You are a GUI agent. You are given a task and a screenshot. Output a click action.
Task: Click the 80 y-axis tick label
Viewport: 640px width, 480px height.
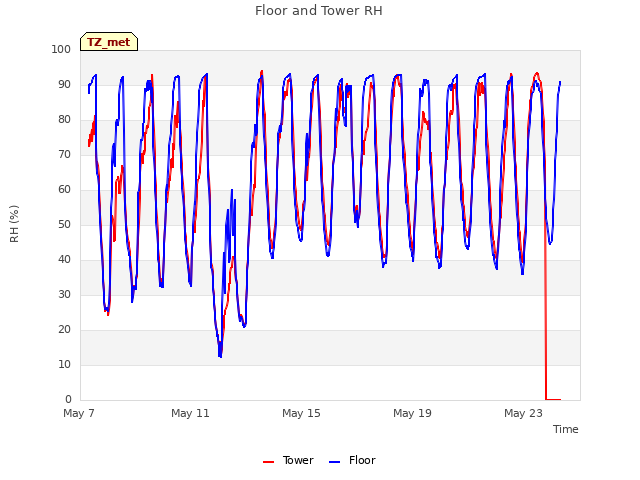[64, 120]
